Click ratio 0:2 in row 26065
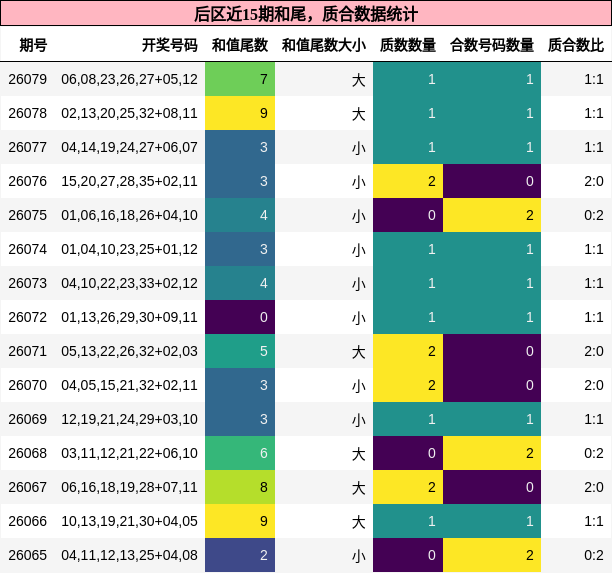This screenshot has width=612, height=573. pyautogui.click(x=594, y=555)
